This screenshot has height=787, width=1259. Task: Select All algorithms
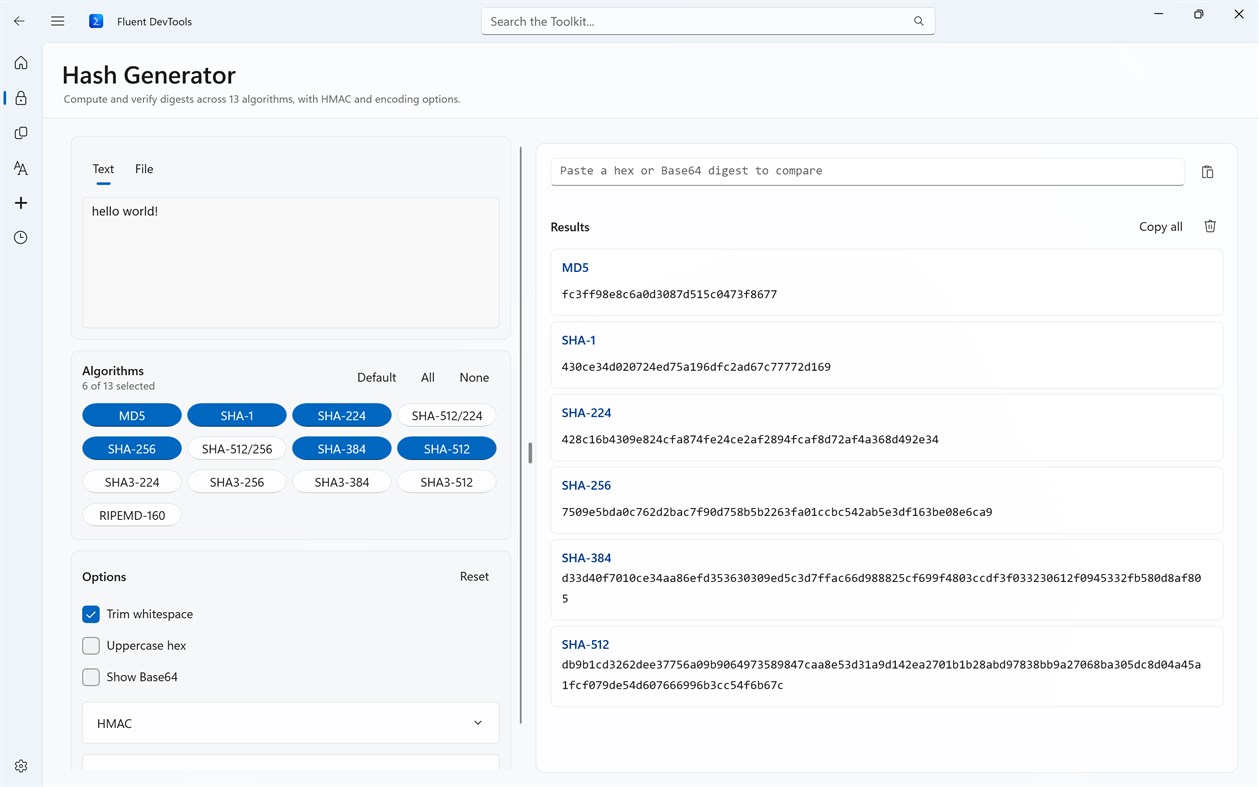428,378
